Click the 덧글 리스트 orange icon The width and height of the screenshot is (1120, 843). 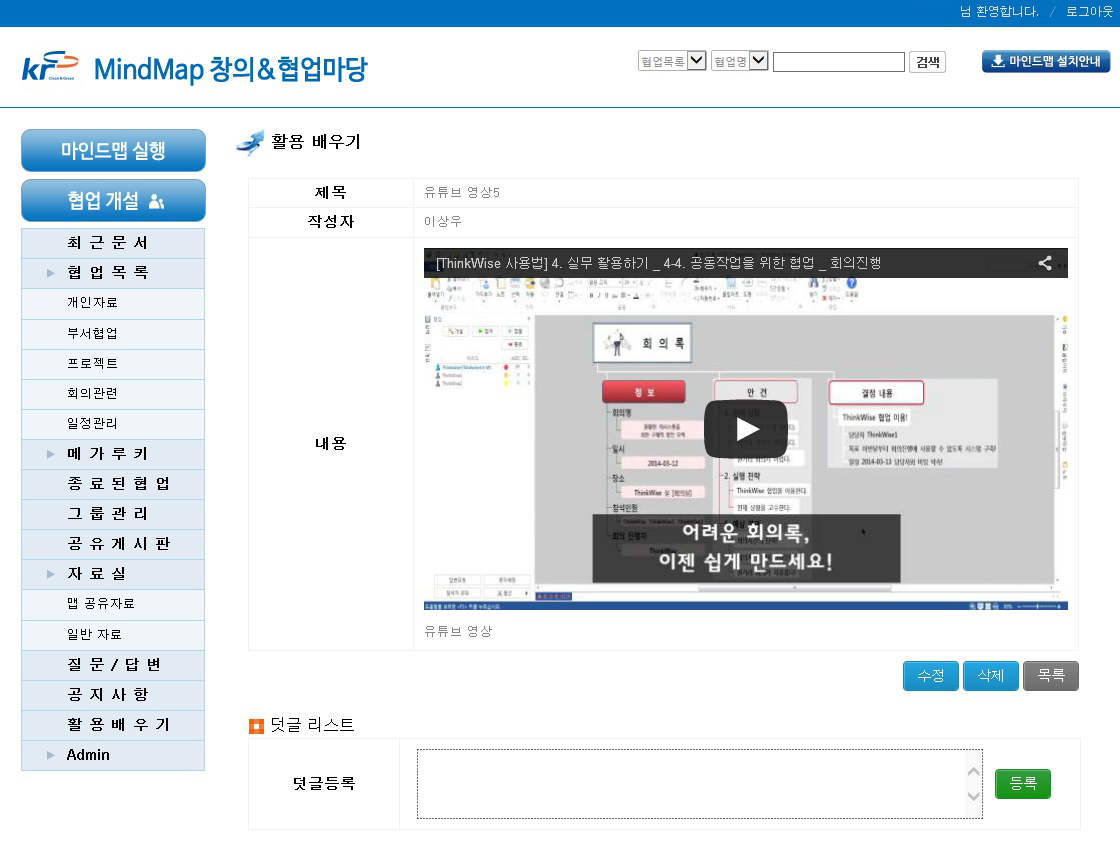point(256,726)
